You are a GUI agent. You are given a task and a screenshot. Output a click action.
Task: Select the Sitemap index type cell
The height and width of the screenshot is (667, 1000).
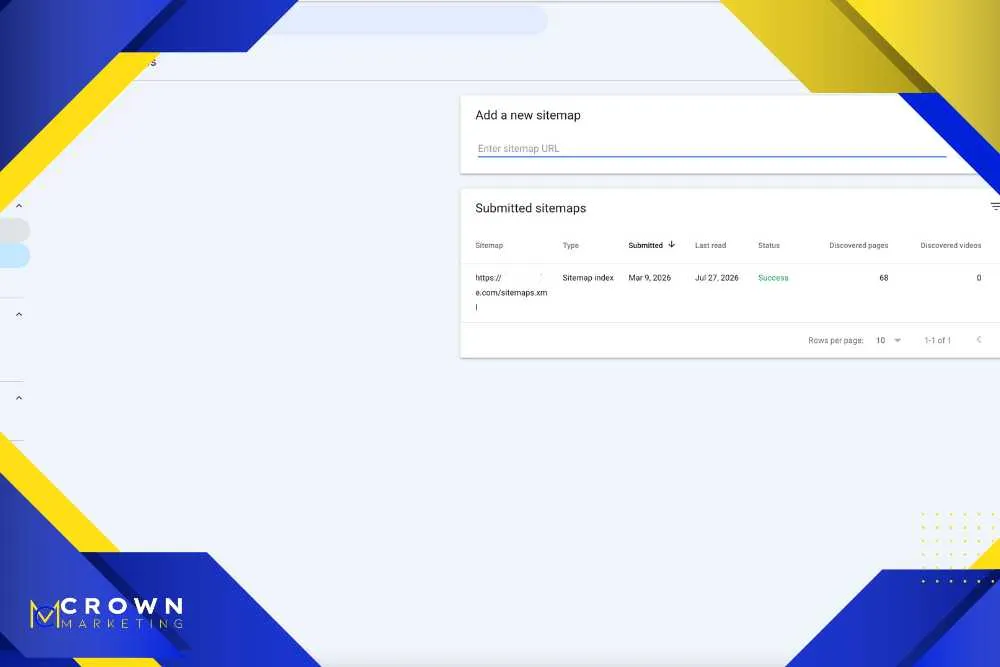coord(588,278)
